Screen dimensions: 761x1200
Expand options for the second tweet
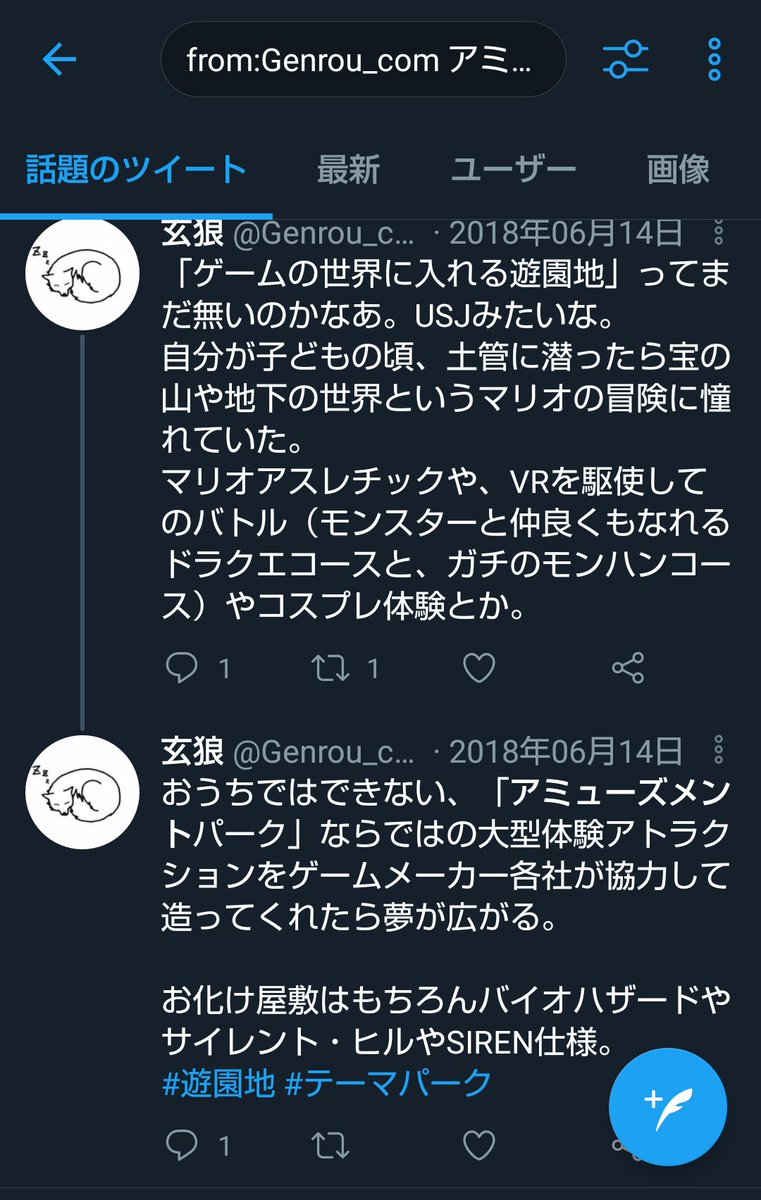(718, 751)
